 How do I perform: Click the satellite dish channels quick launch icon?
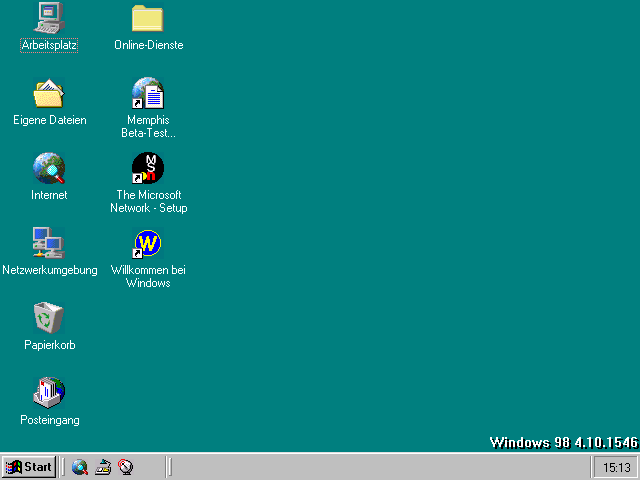point(126,467)
